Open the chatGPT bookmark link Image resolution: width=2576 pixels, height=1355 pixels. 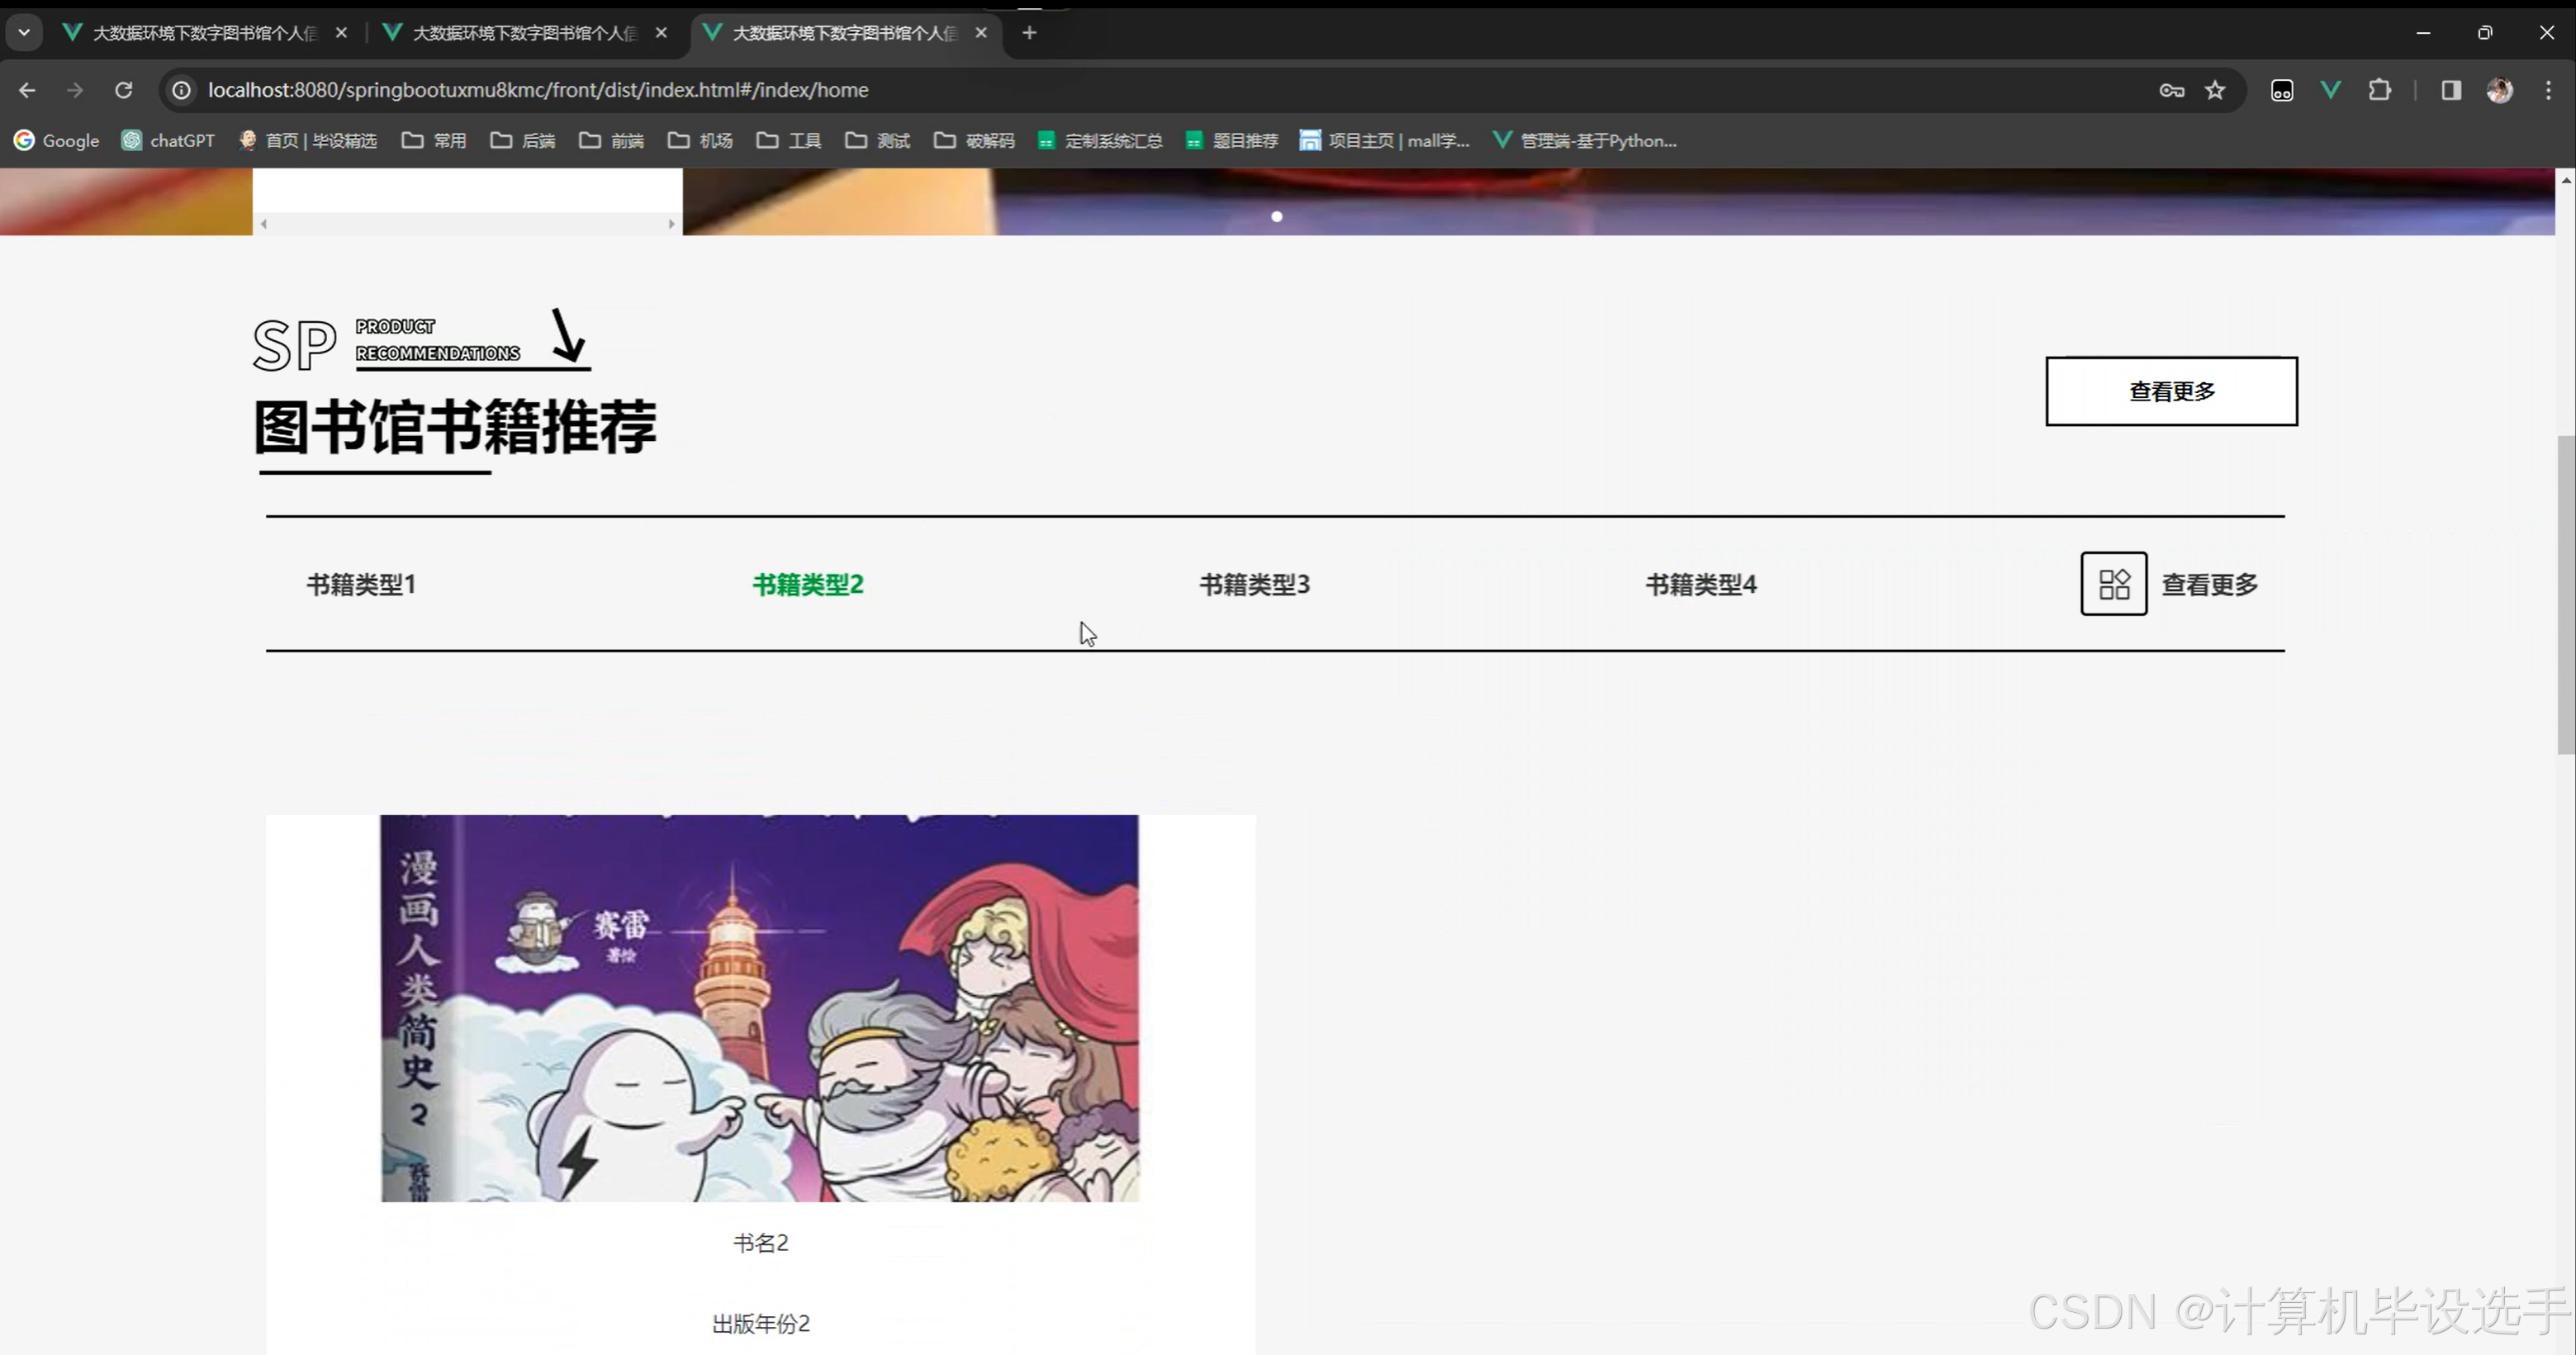pos(168,140)
